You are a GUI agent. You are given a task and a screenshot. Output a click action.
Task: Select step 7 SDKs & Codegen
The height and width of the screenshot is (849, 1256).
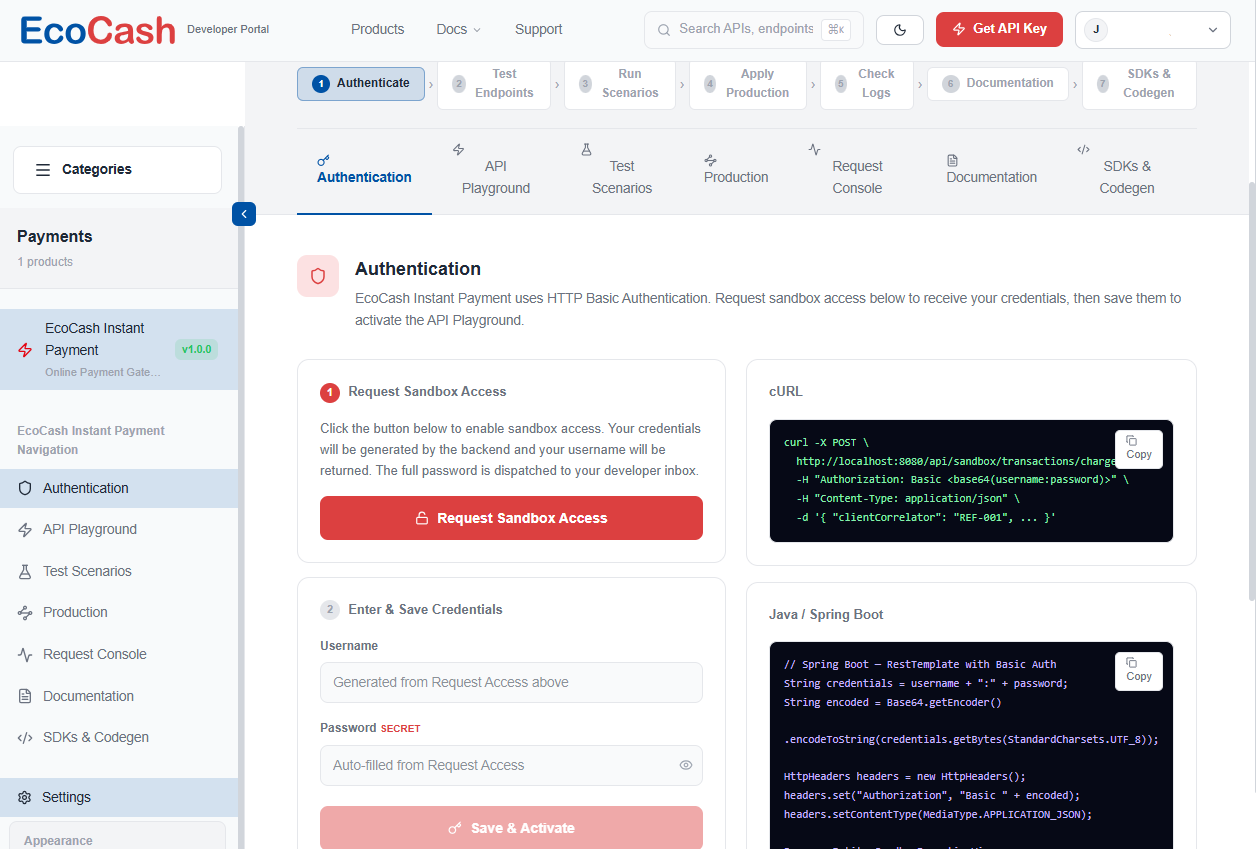[x=1139, y=83]
